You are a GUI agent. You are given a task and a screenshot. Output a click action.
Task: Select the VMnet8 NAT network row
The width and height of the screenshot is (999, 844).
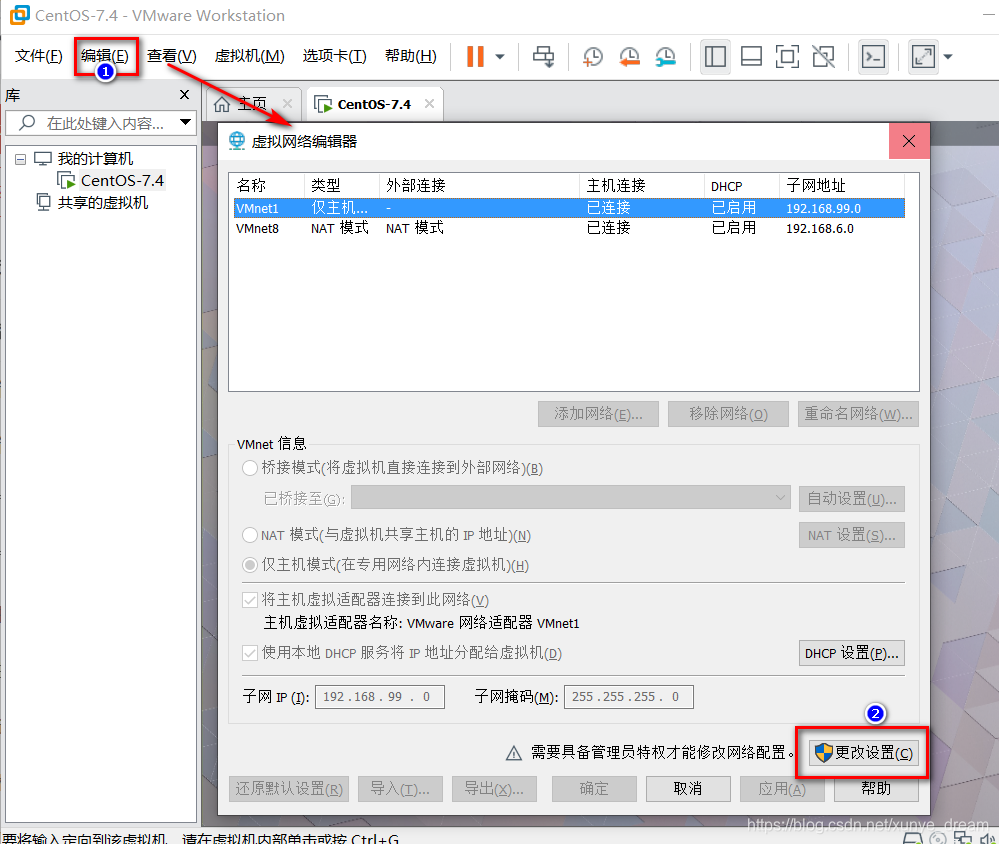tap(569, 228)
